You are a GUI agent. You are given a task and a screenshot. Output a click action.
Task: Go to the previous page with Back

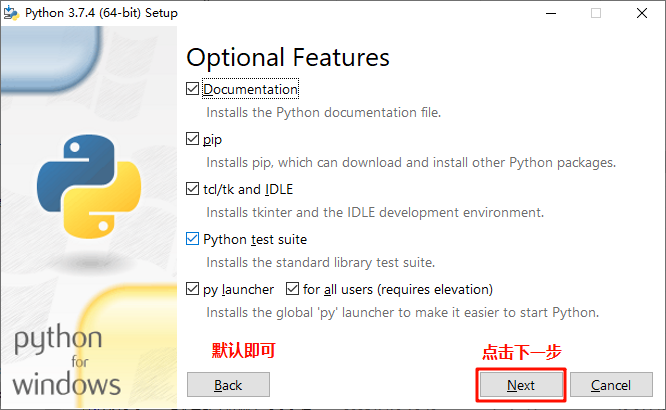tap(228, 385)
